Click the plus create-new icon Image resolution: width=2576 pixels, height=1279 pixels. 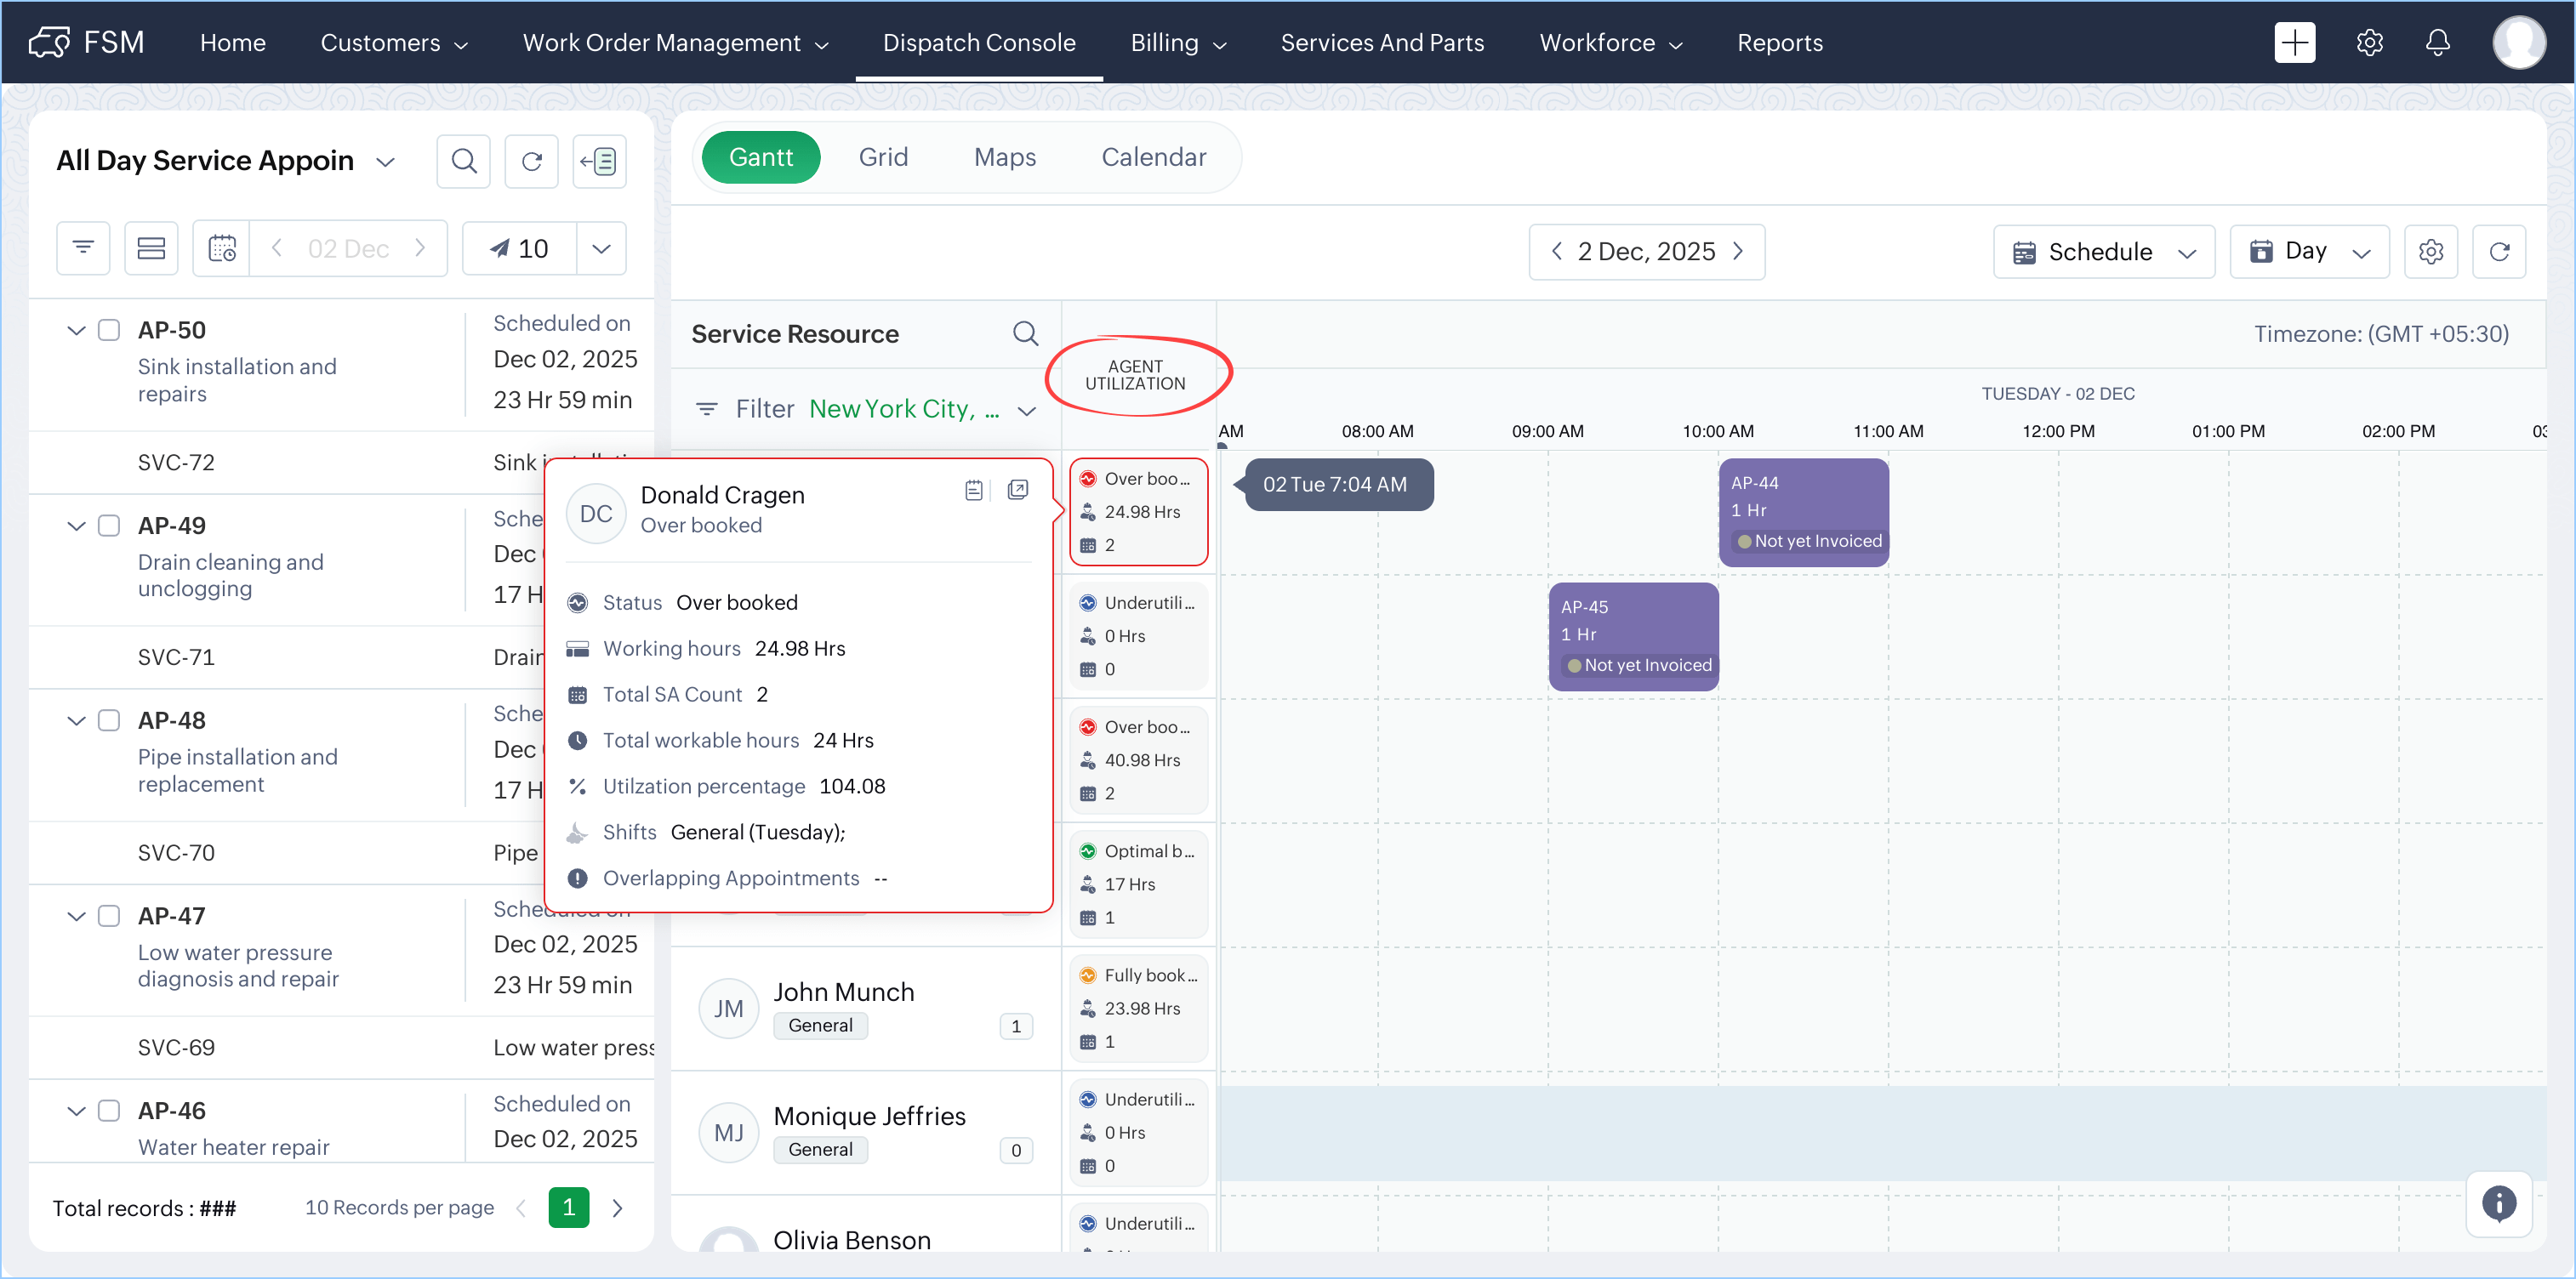(2294, 42)
